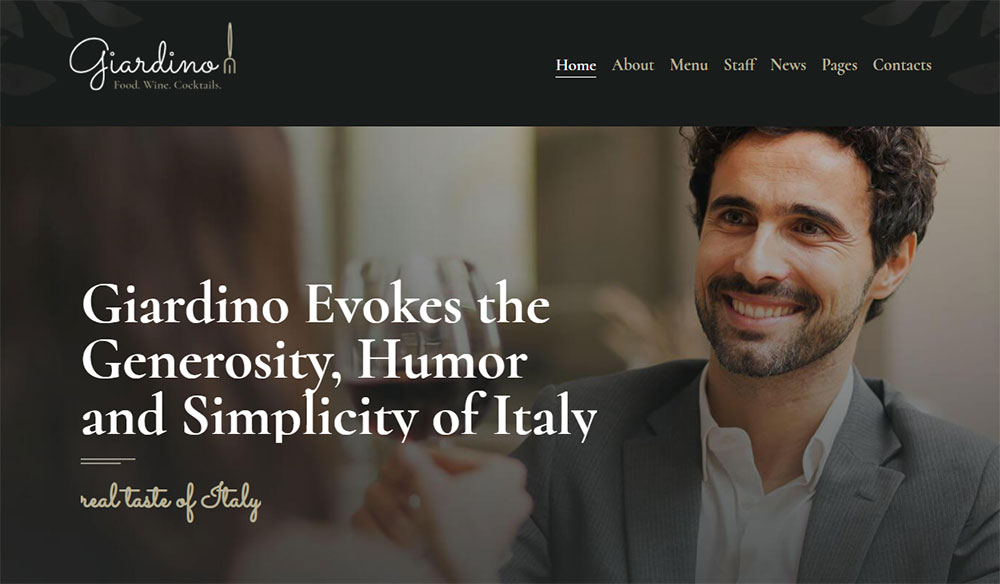Expand the Pages navigation item
This screenshot has width=1000, height=584.
click(x=839, y=66)
